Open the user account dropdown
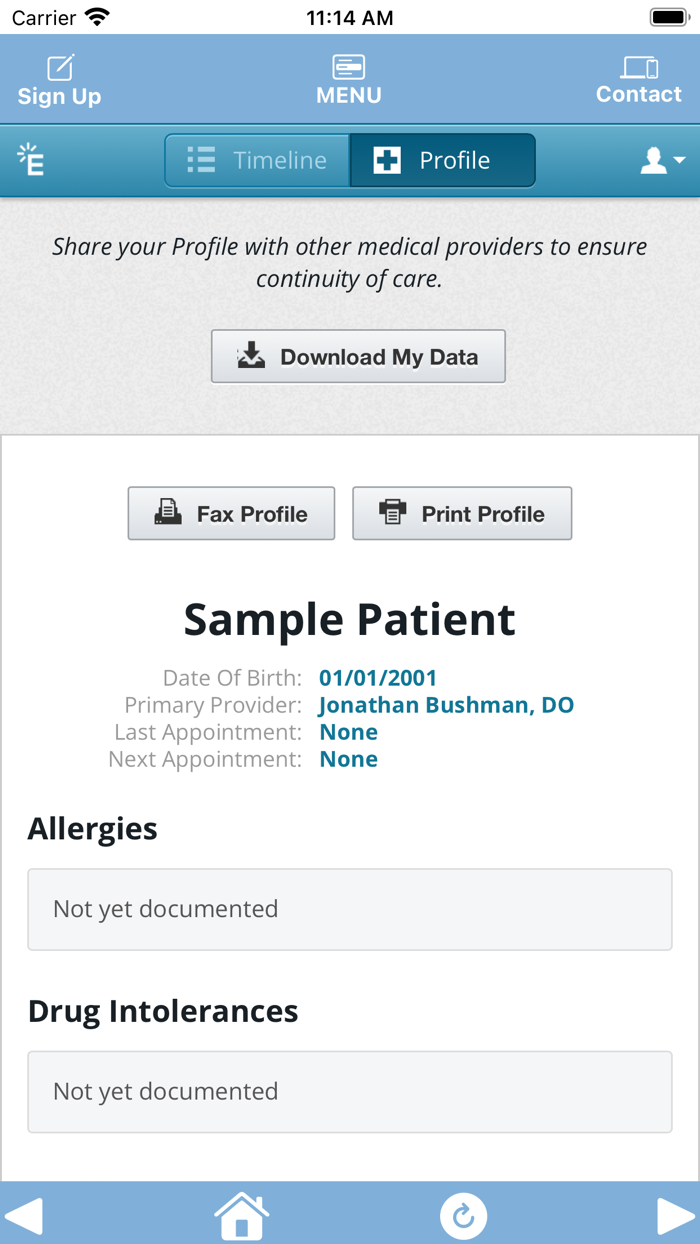The width and height of the screenshot is (700, 1244). click(662, 160)
